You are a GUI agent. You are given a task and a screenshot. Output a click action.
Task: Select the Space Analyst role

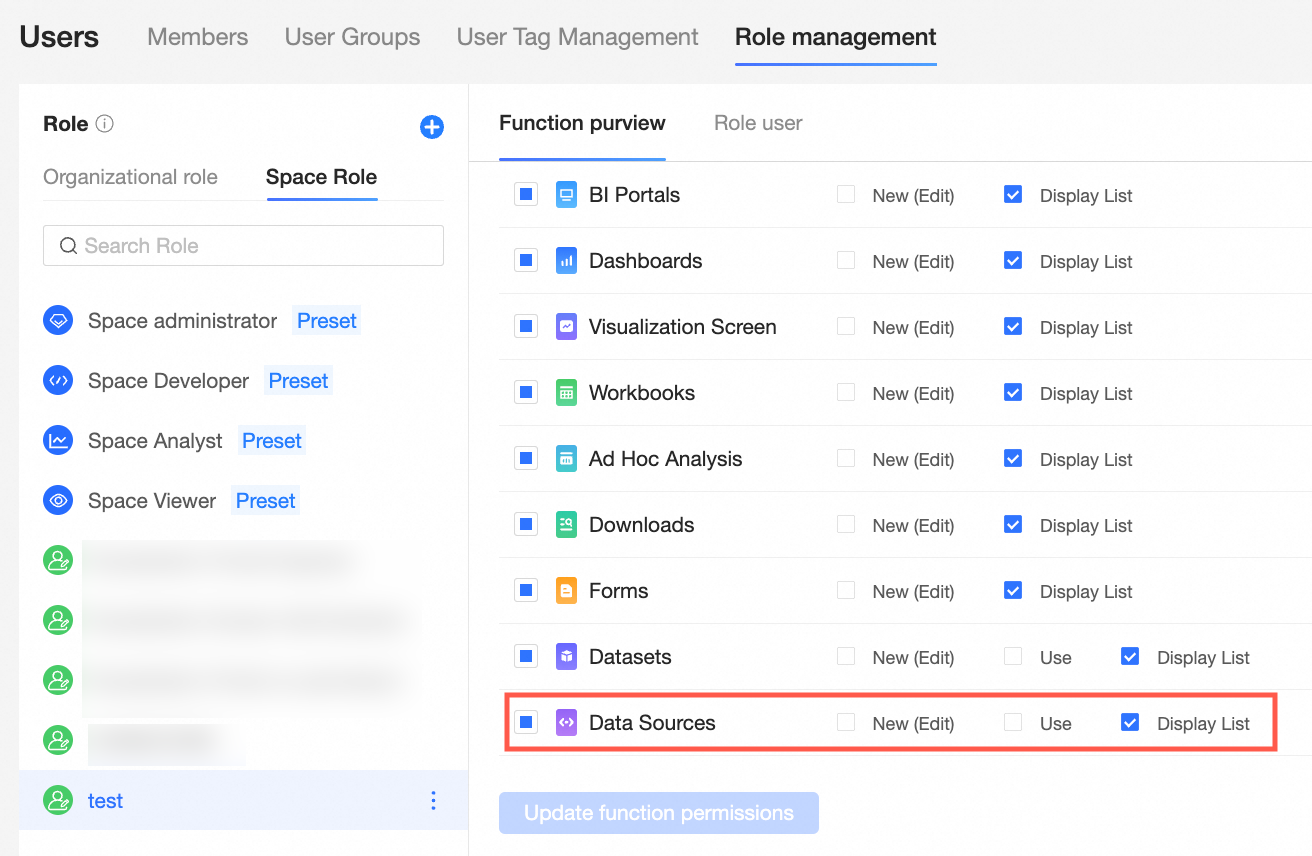pos(155,441)
